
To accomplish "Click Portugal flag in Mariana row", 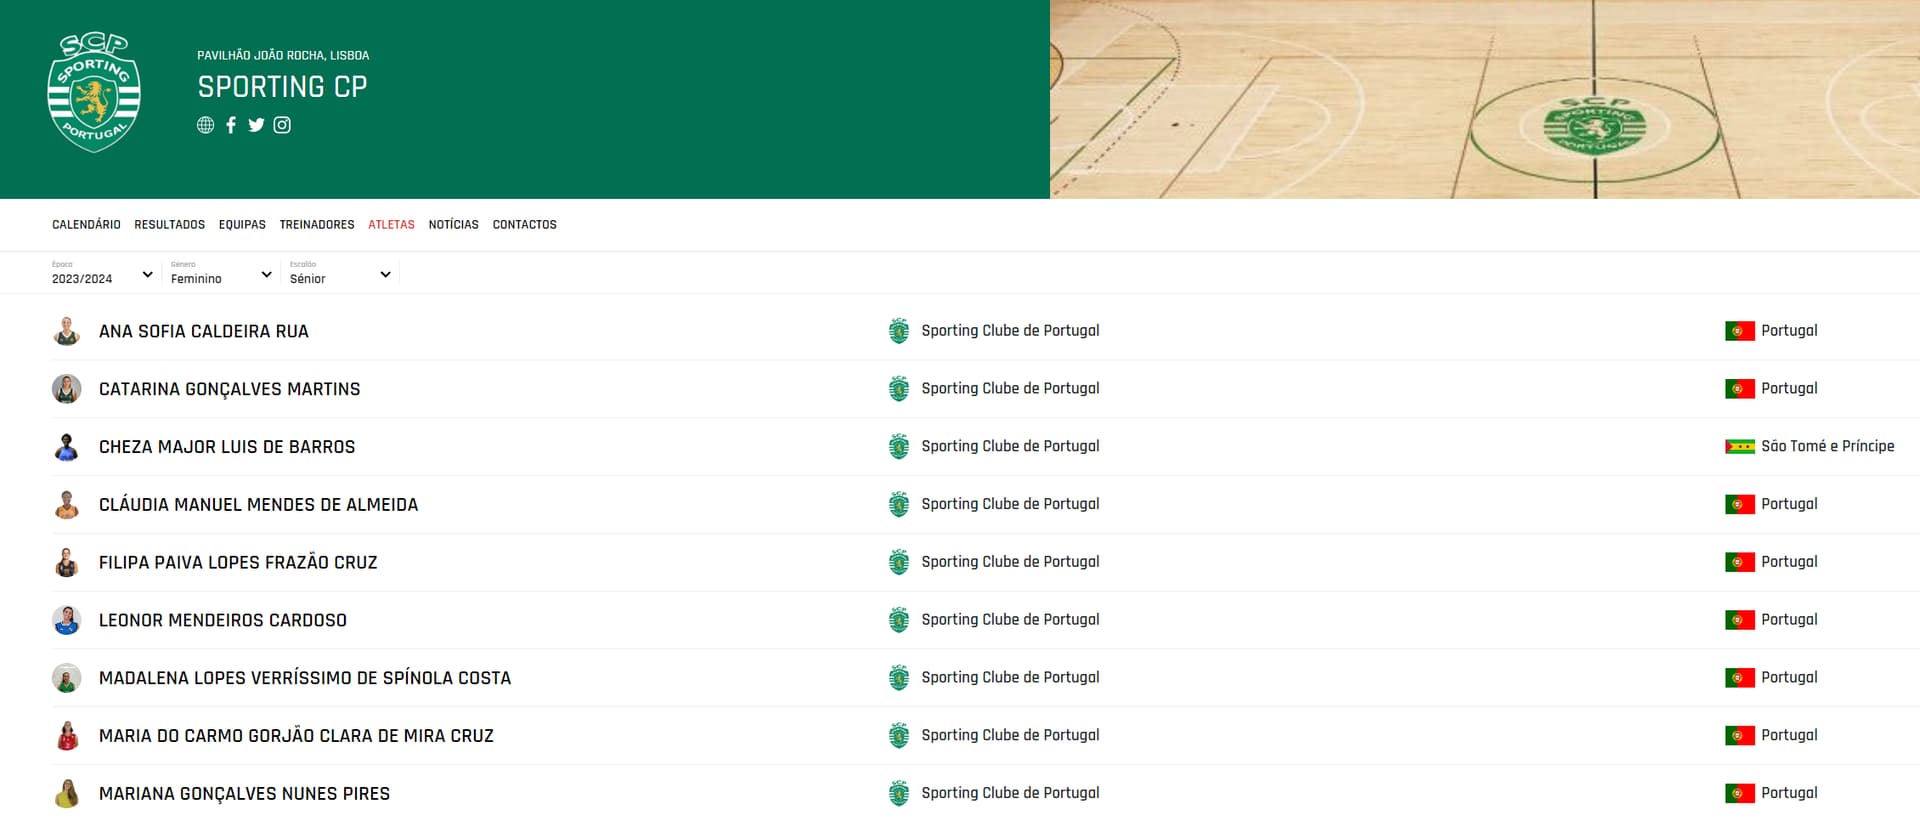I will pyautogui.click(x=1740, y=794).
